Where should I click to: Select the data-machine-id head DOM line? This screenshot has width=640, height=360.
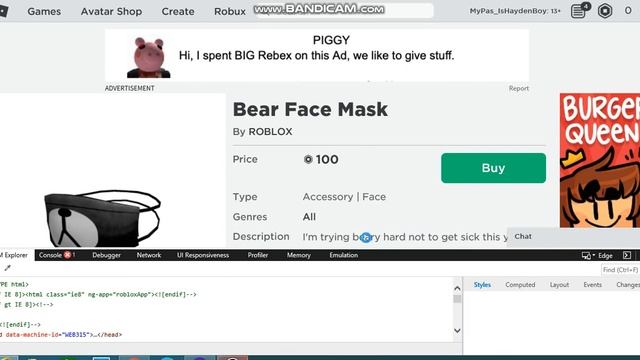coord(61,335)
